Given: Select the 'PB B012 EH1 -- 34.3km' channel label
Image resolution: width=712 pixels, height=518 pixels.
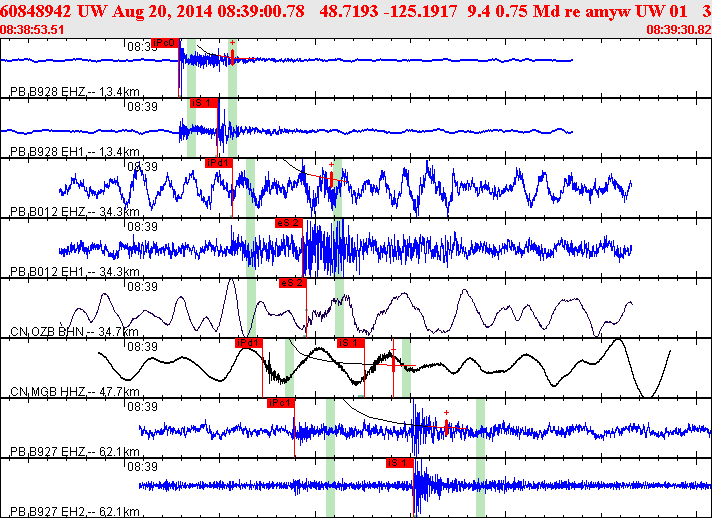Looking at the screenshot, I should pos(75,271).
